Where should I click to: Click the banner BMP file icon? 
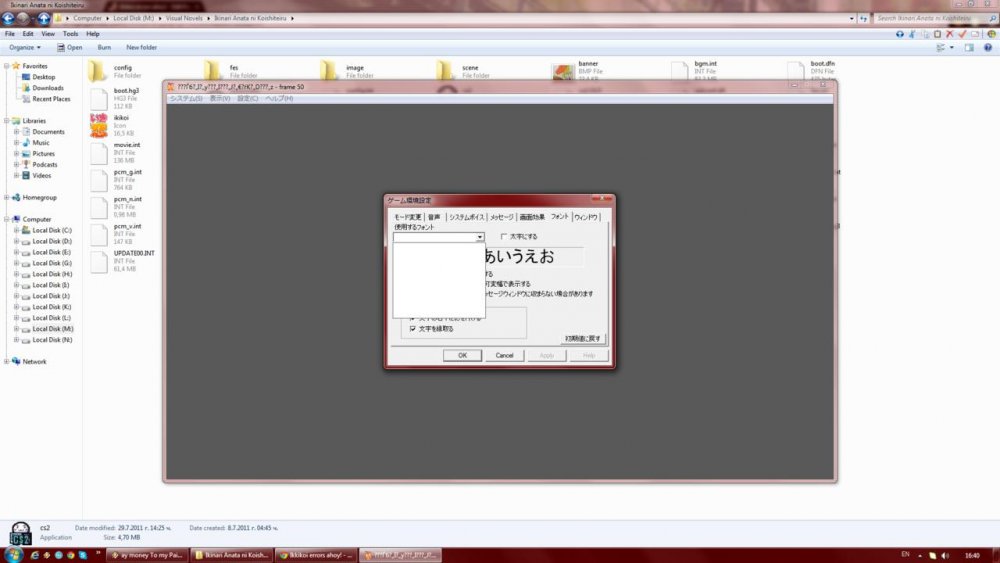click(x=562, y=71)
